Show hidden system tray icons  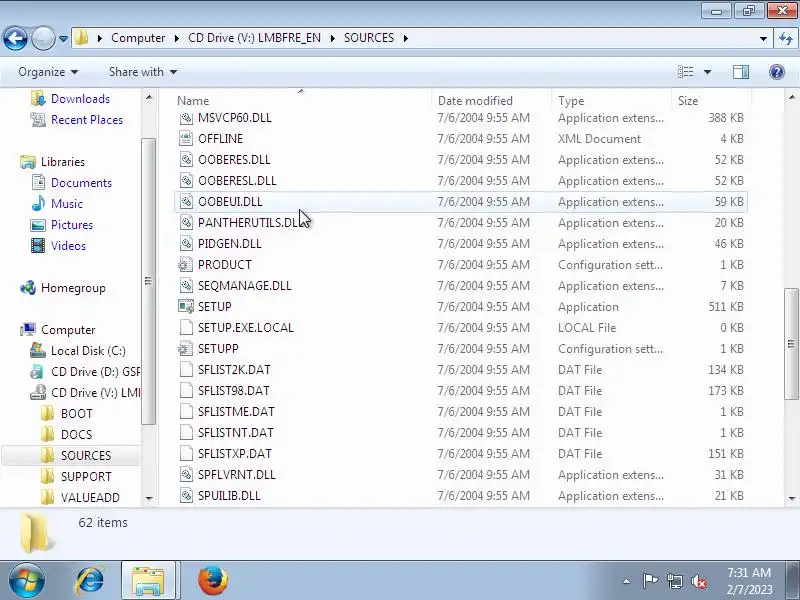(626, 581)
